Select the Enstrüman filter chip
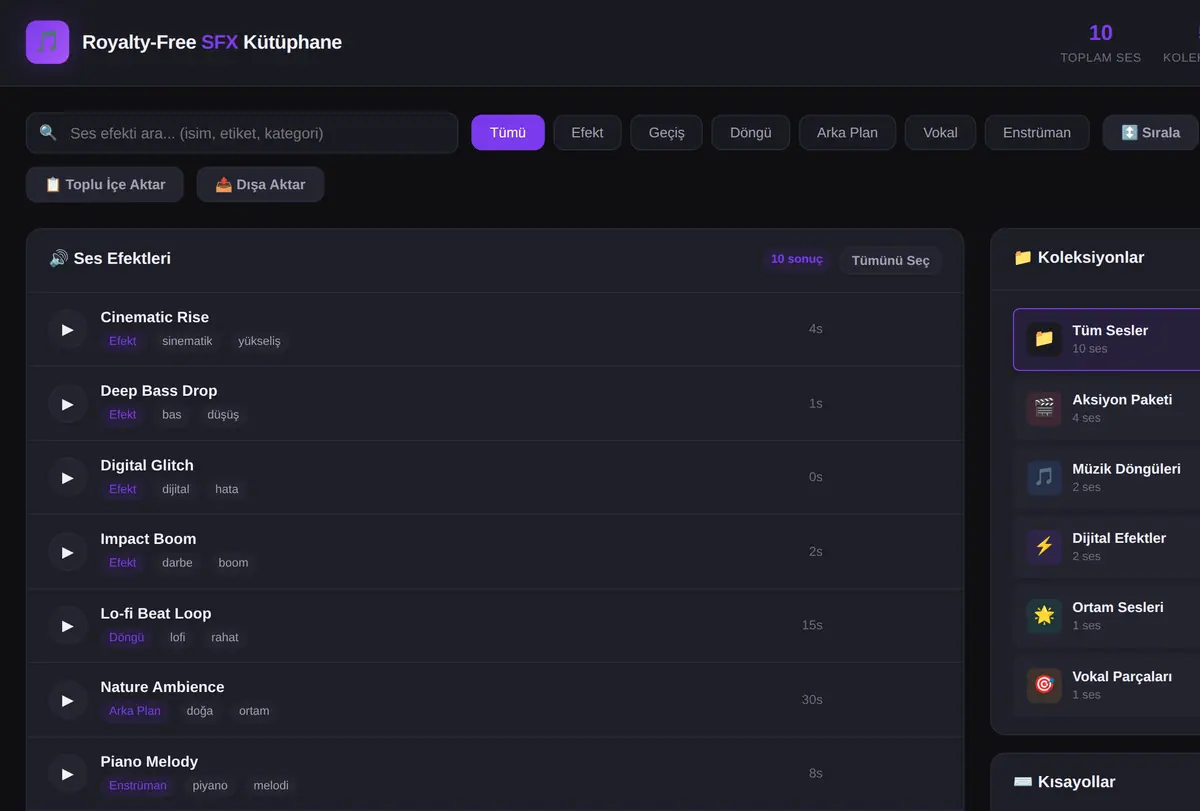The height and width of the screenshot is (811, 1200). [x=1037, y=133]
